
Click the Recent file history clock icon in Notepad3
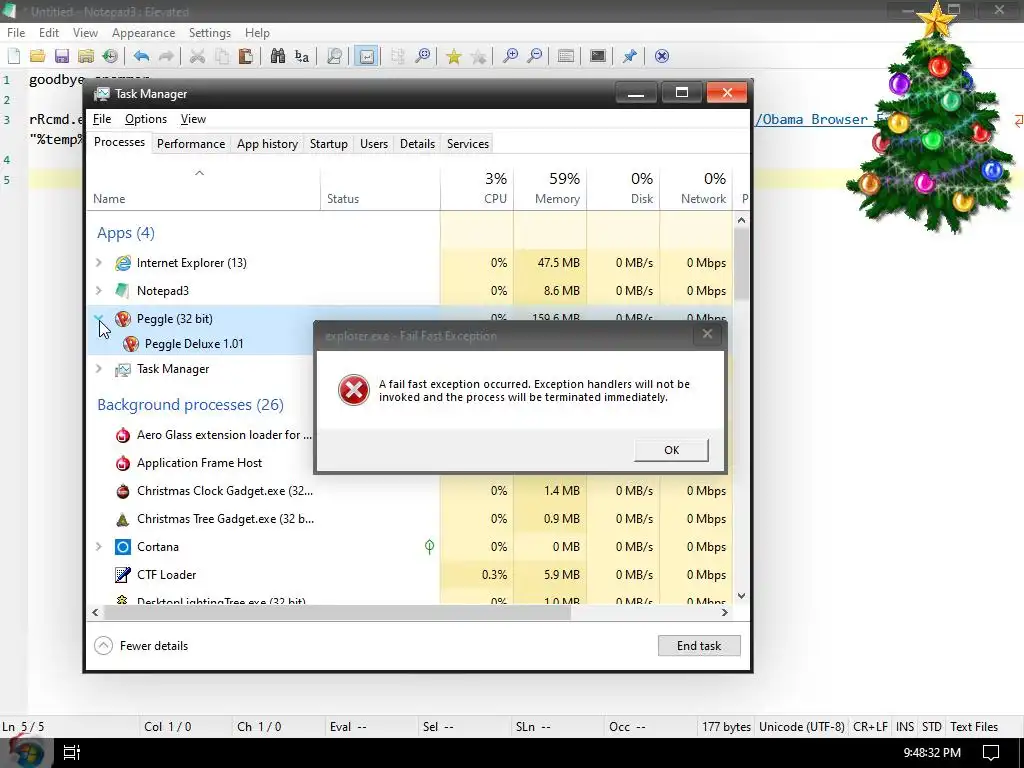tap(110, 56)
